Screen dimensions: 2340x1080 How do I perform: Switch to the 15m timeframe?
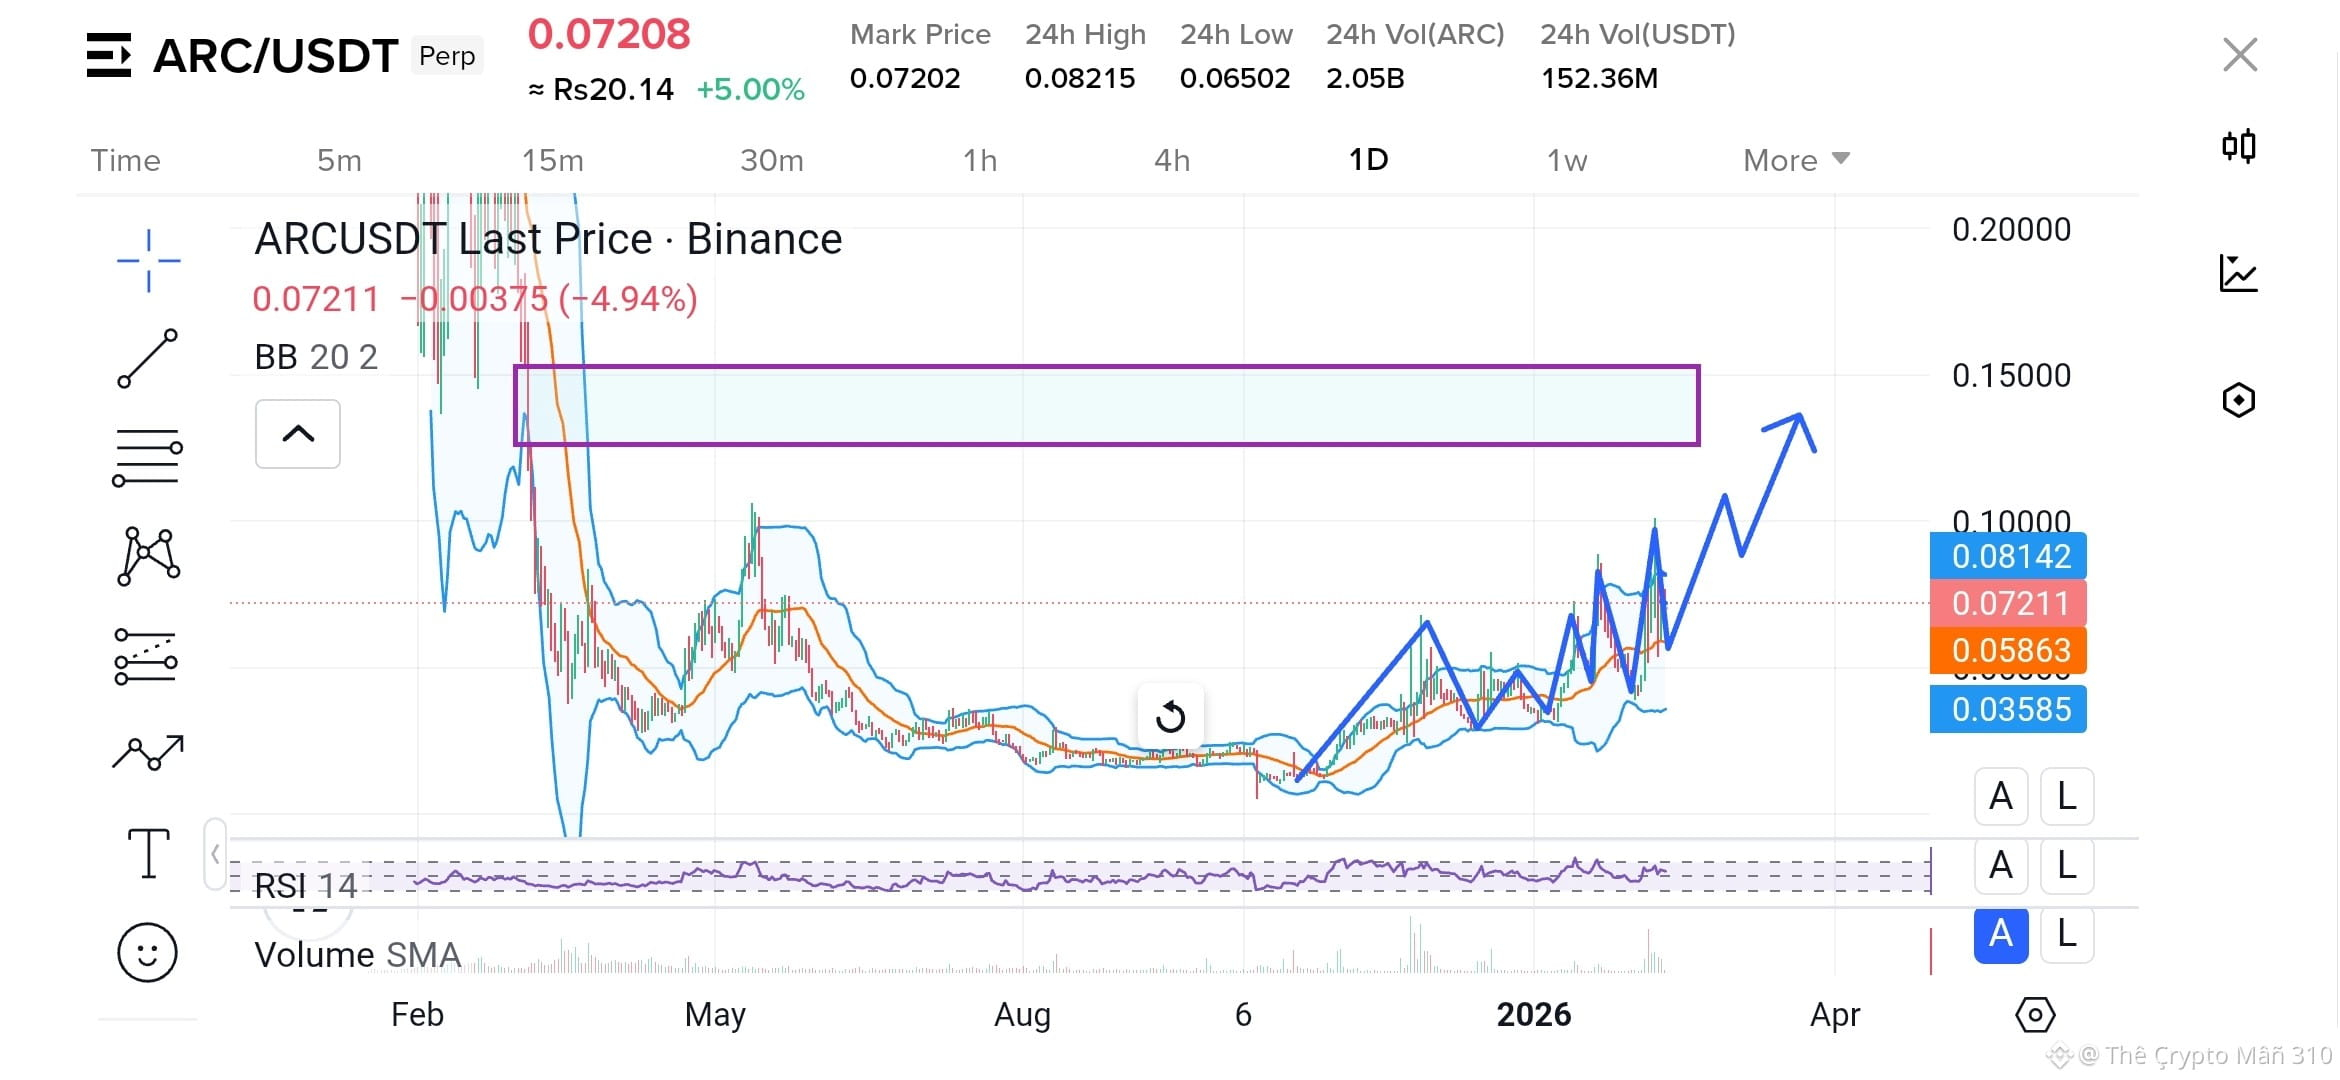(x=553, y=160)
